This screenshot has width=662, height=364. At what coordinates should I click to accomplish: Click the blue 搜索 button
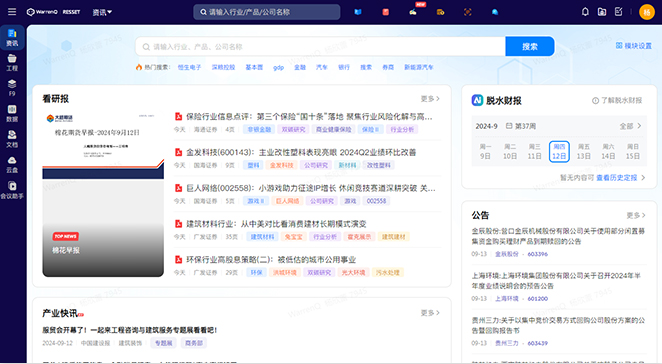click(530, 46)
